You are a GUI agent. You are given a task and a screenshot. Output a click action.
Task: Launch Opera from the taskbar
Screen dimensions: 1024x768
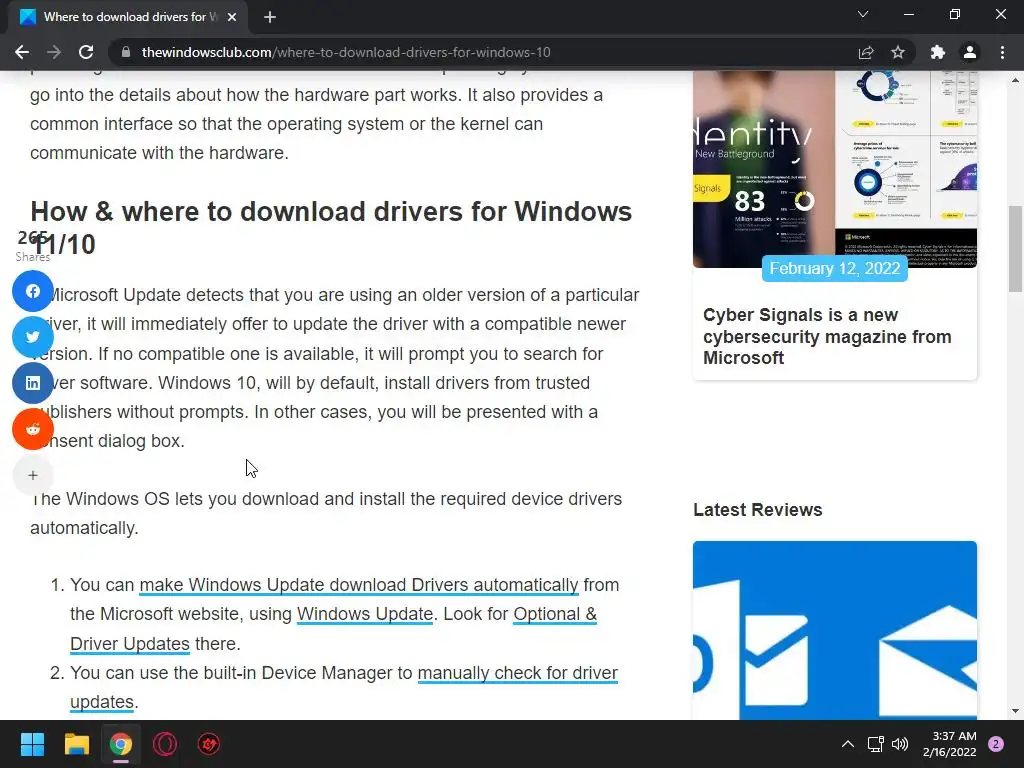point(165,744)
